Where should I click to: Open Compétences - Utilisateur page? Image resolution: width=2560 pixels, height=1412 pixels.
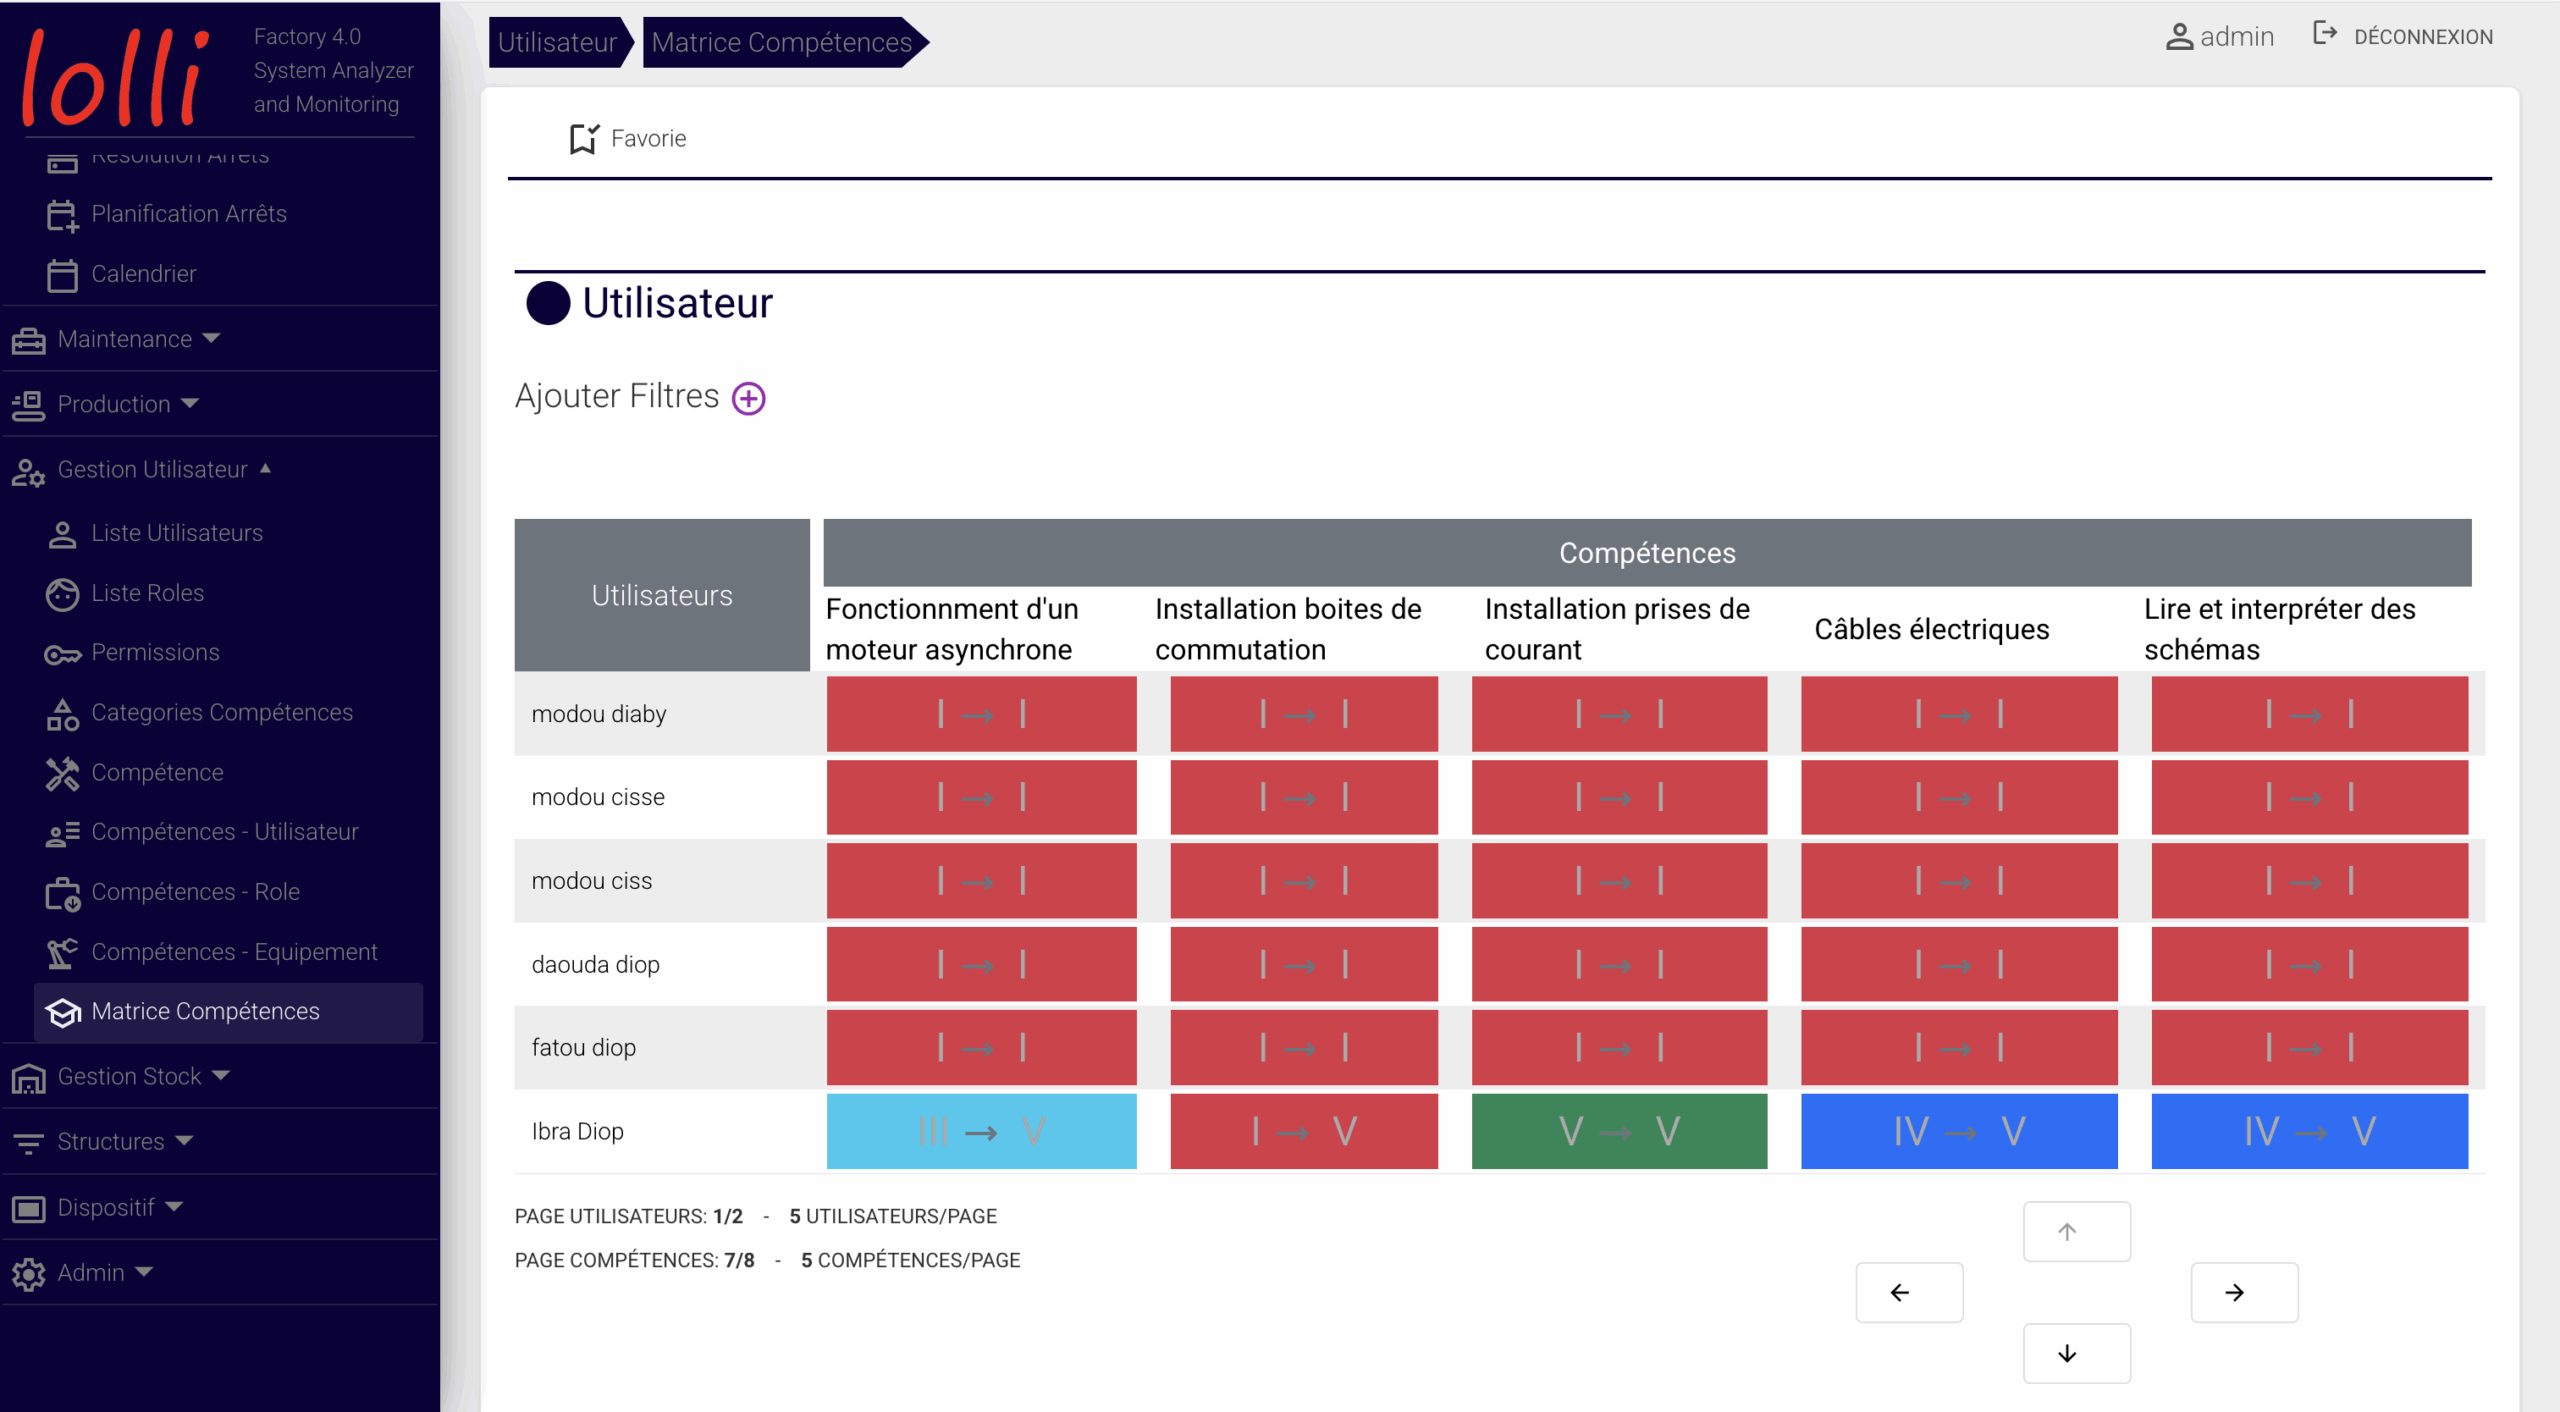click(x=224, y=831)
